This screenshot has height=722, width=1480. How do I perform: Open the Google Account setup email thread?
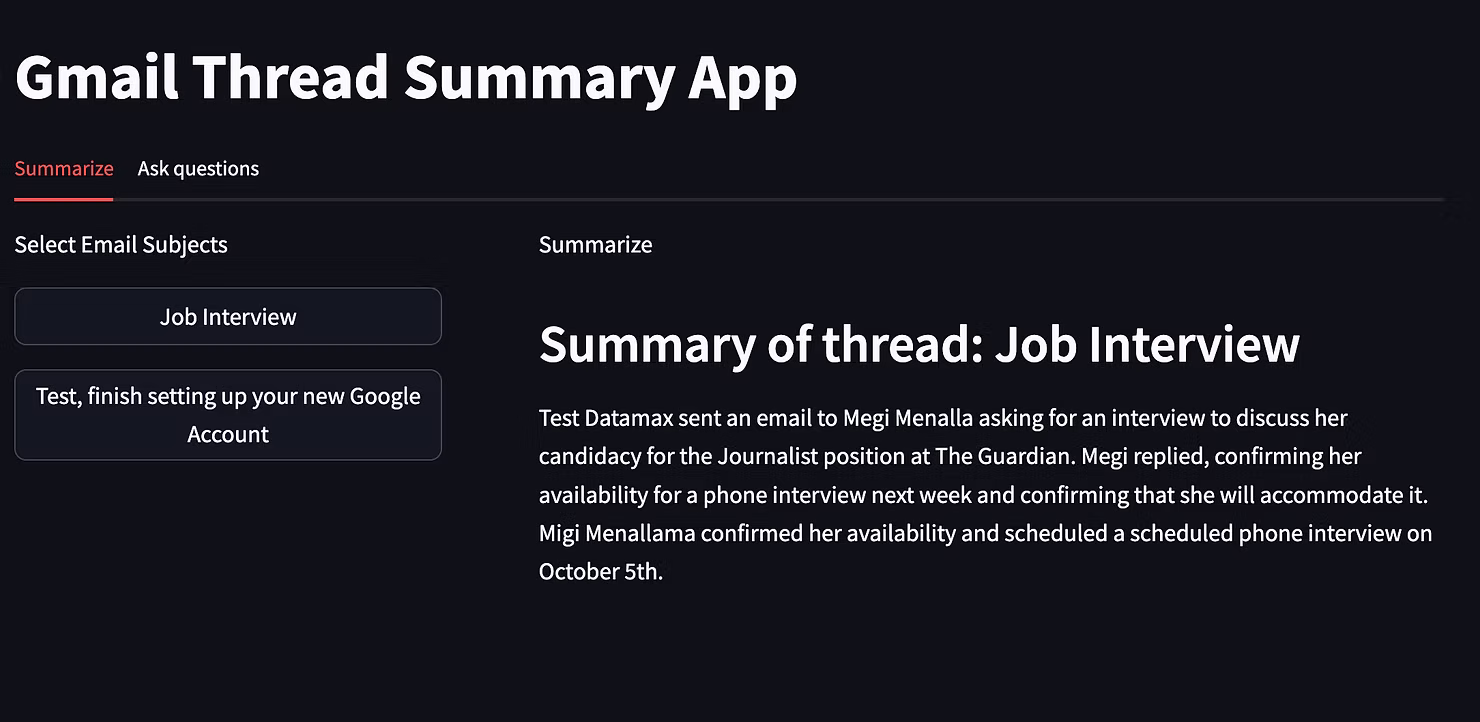(227, 414)
